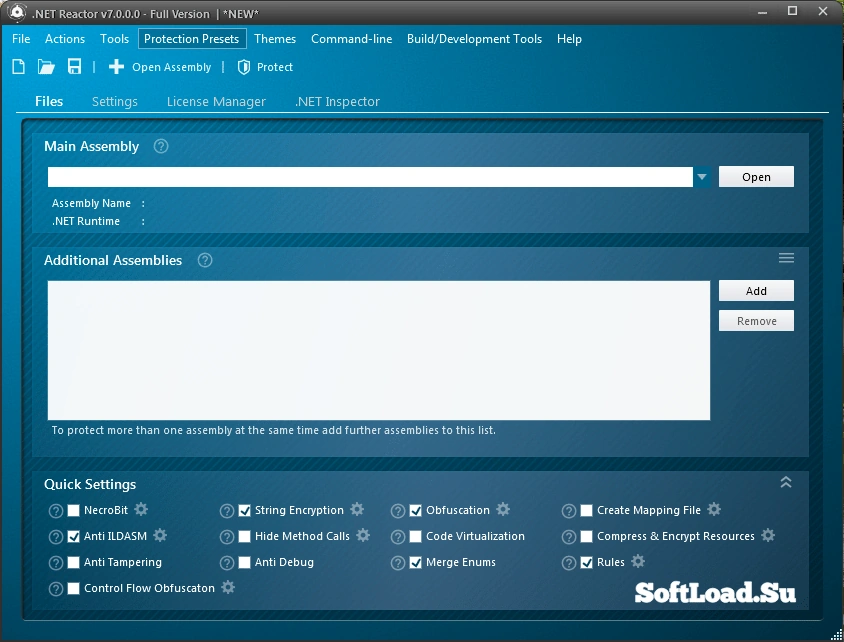Open the Additional Assemblies help icon
Image resolution: width=844 pixels, height=642 pixels.
click(205, 260)
